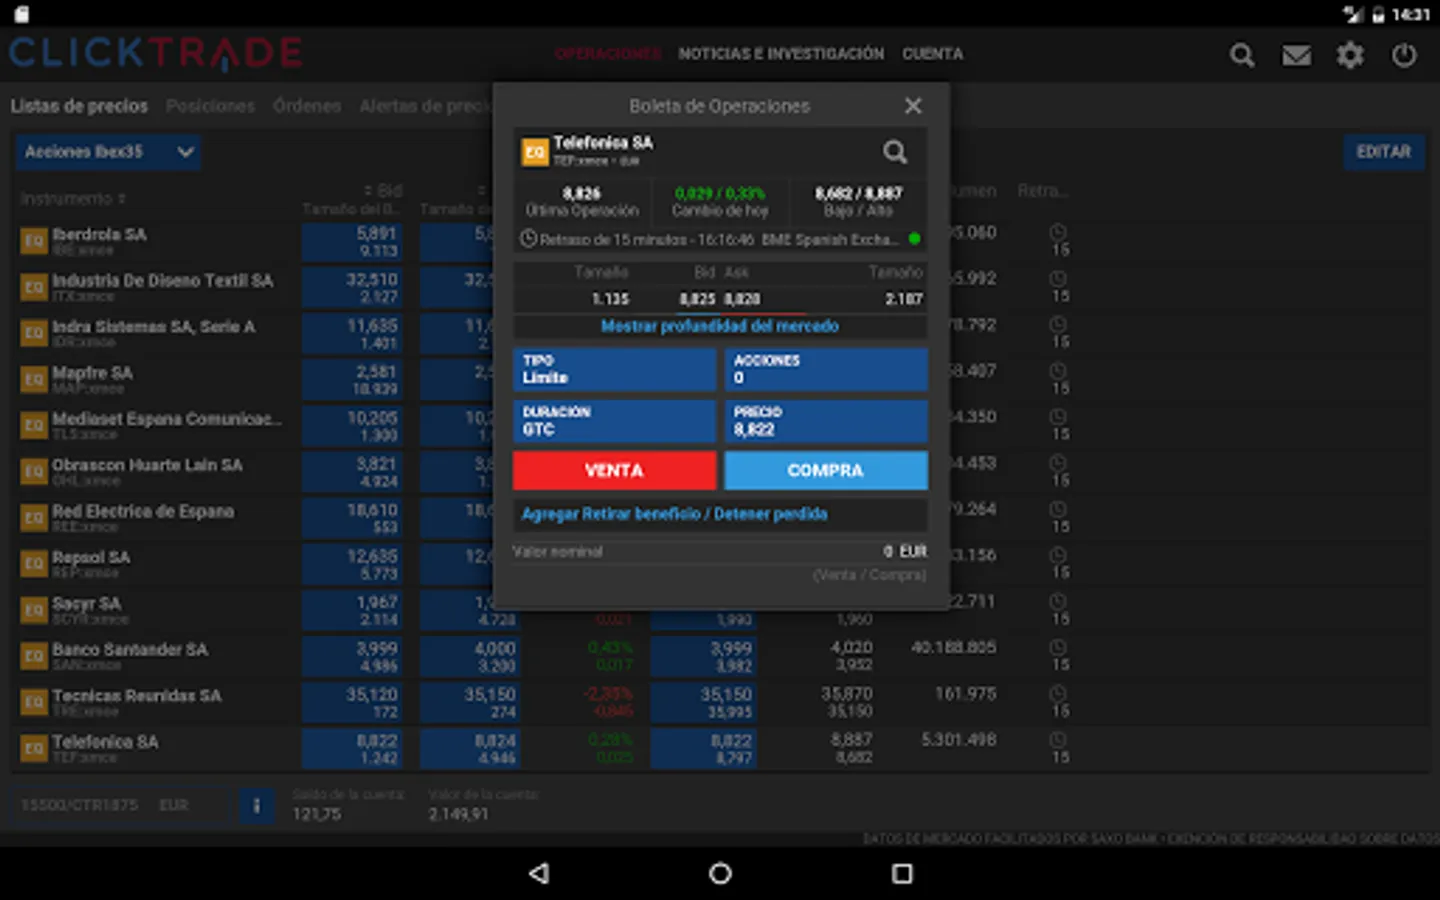Tap EQ icon in Telefonica SA list row

pos(34,748)
